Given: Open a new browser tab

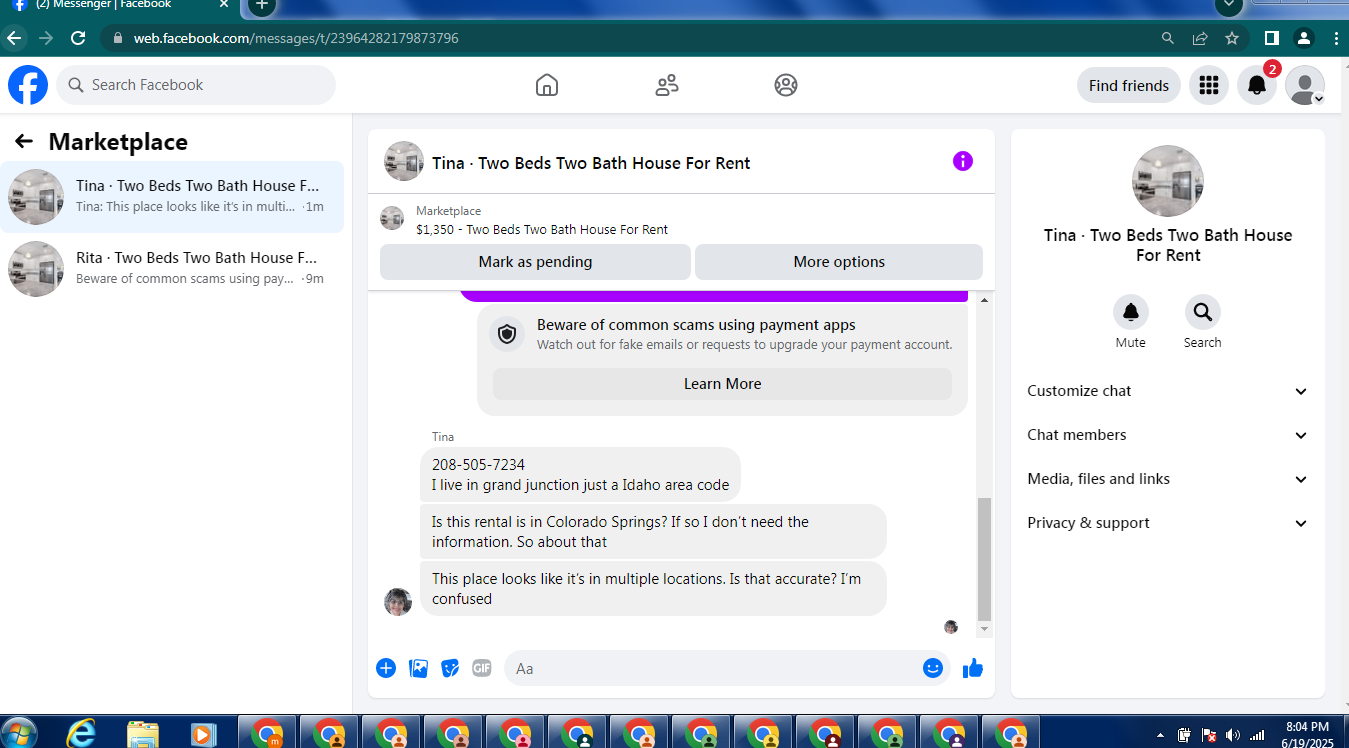Looking at the screenshot, I should pos(261,5).
